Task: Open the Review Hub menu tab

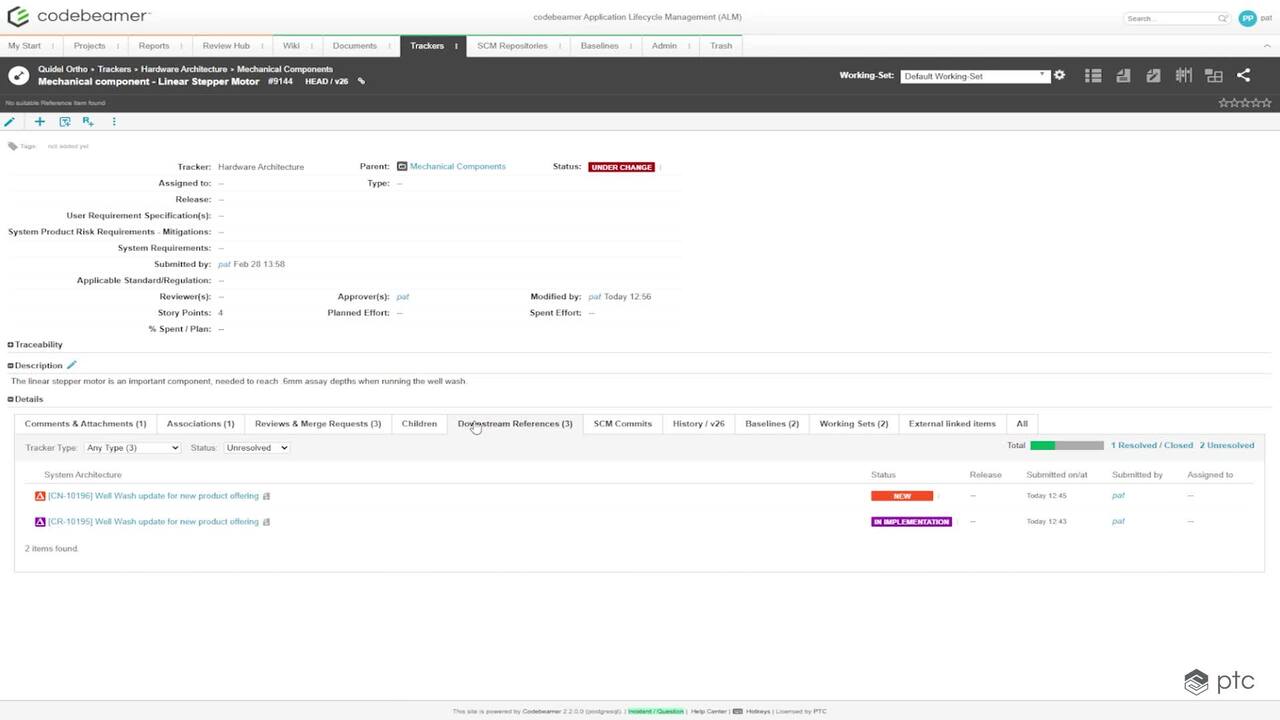Action: coord(226,46)
